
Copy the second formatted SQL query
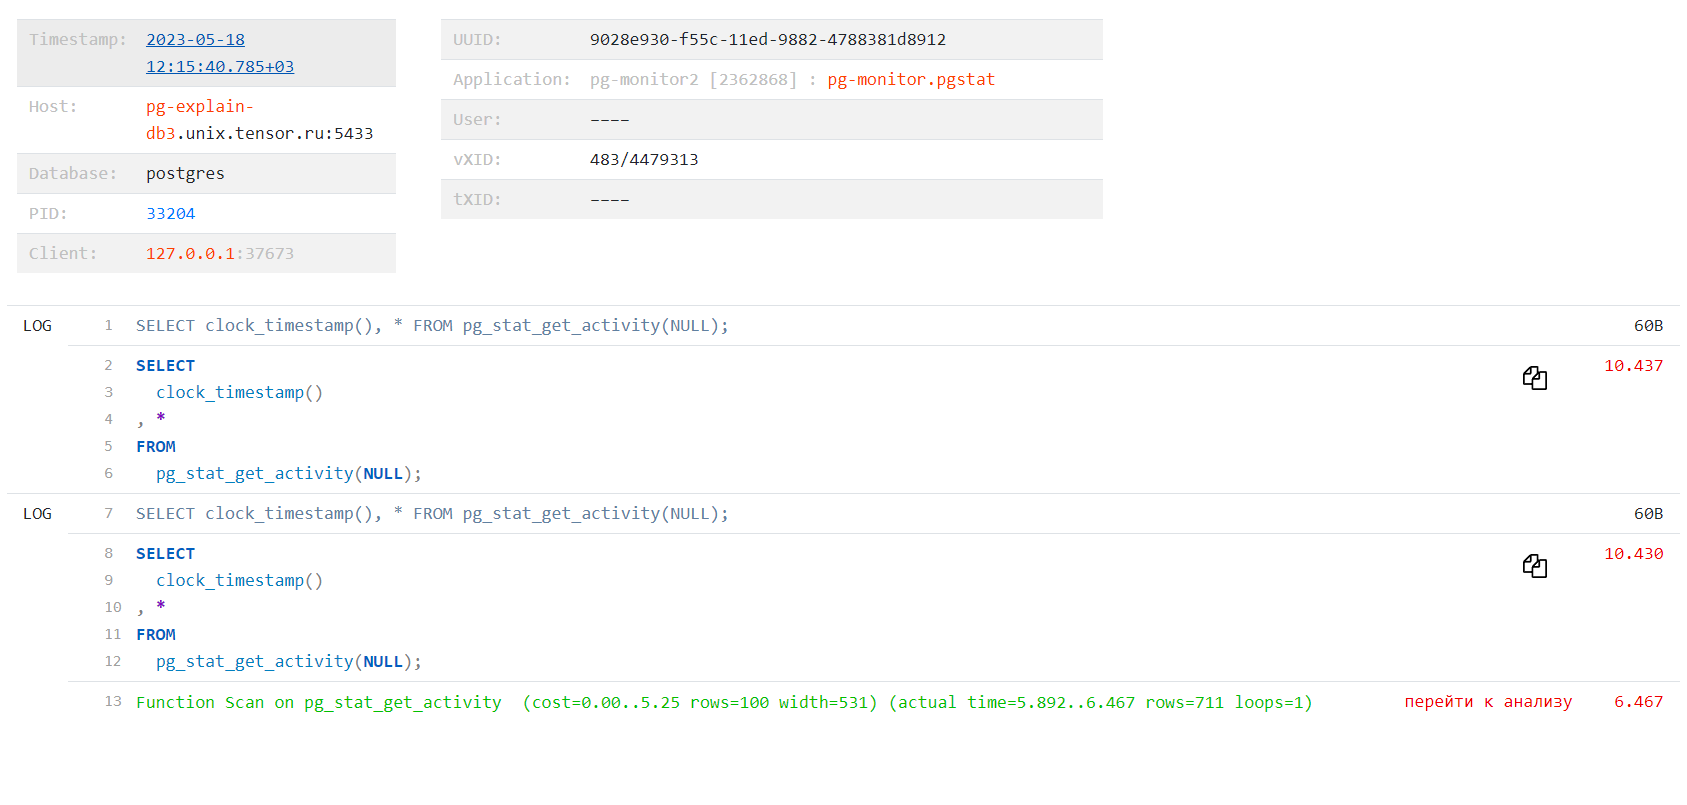(1534, 566)
